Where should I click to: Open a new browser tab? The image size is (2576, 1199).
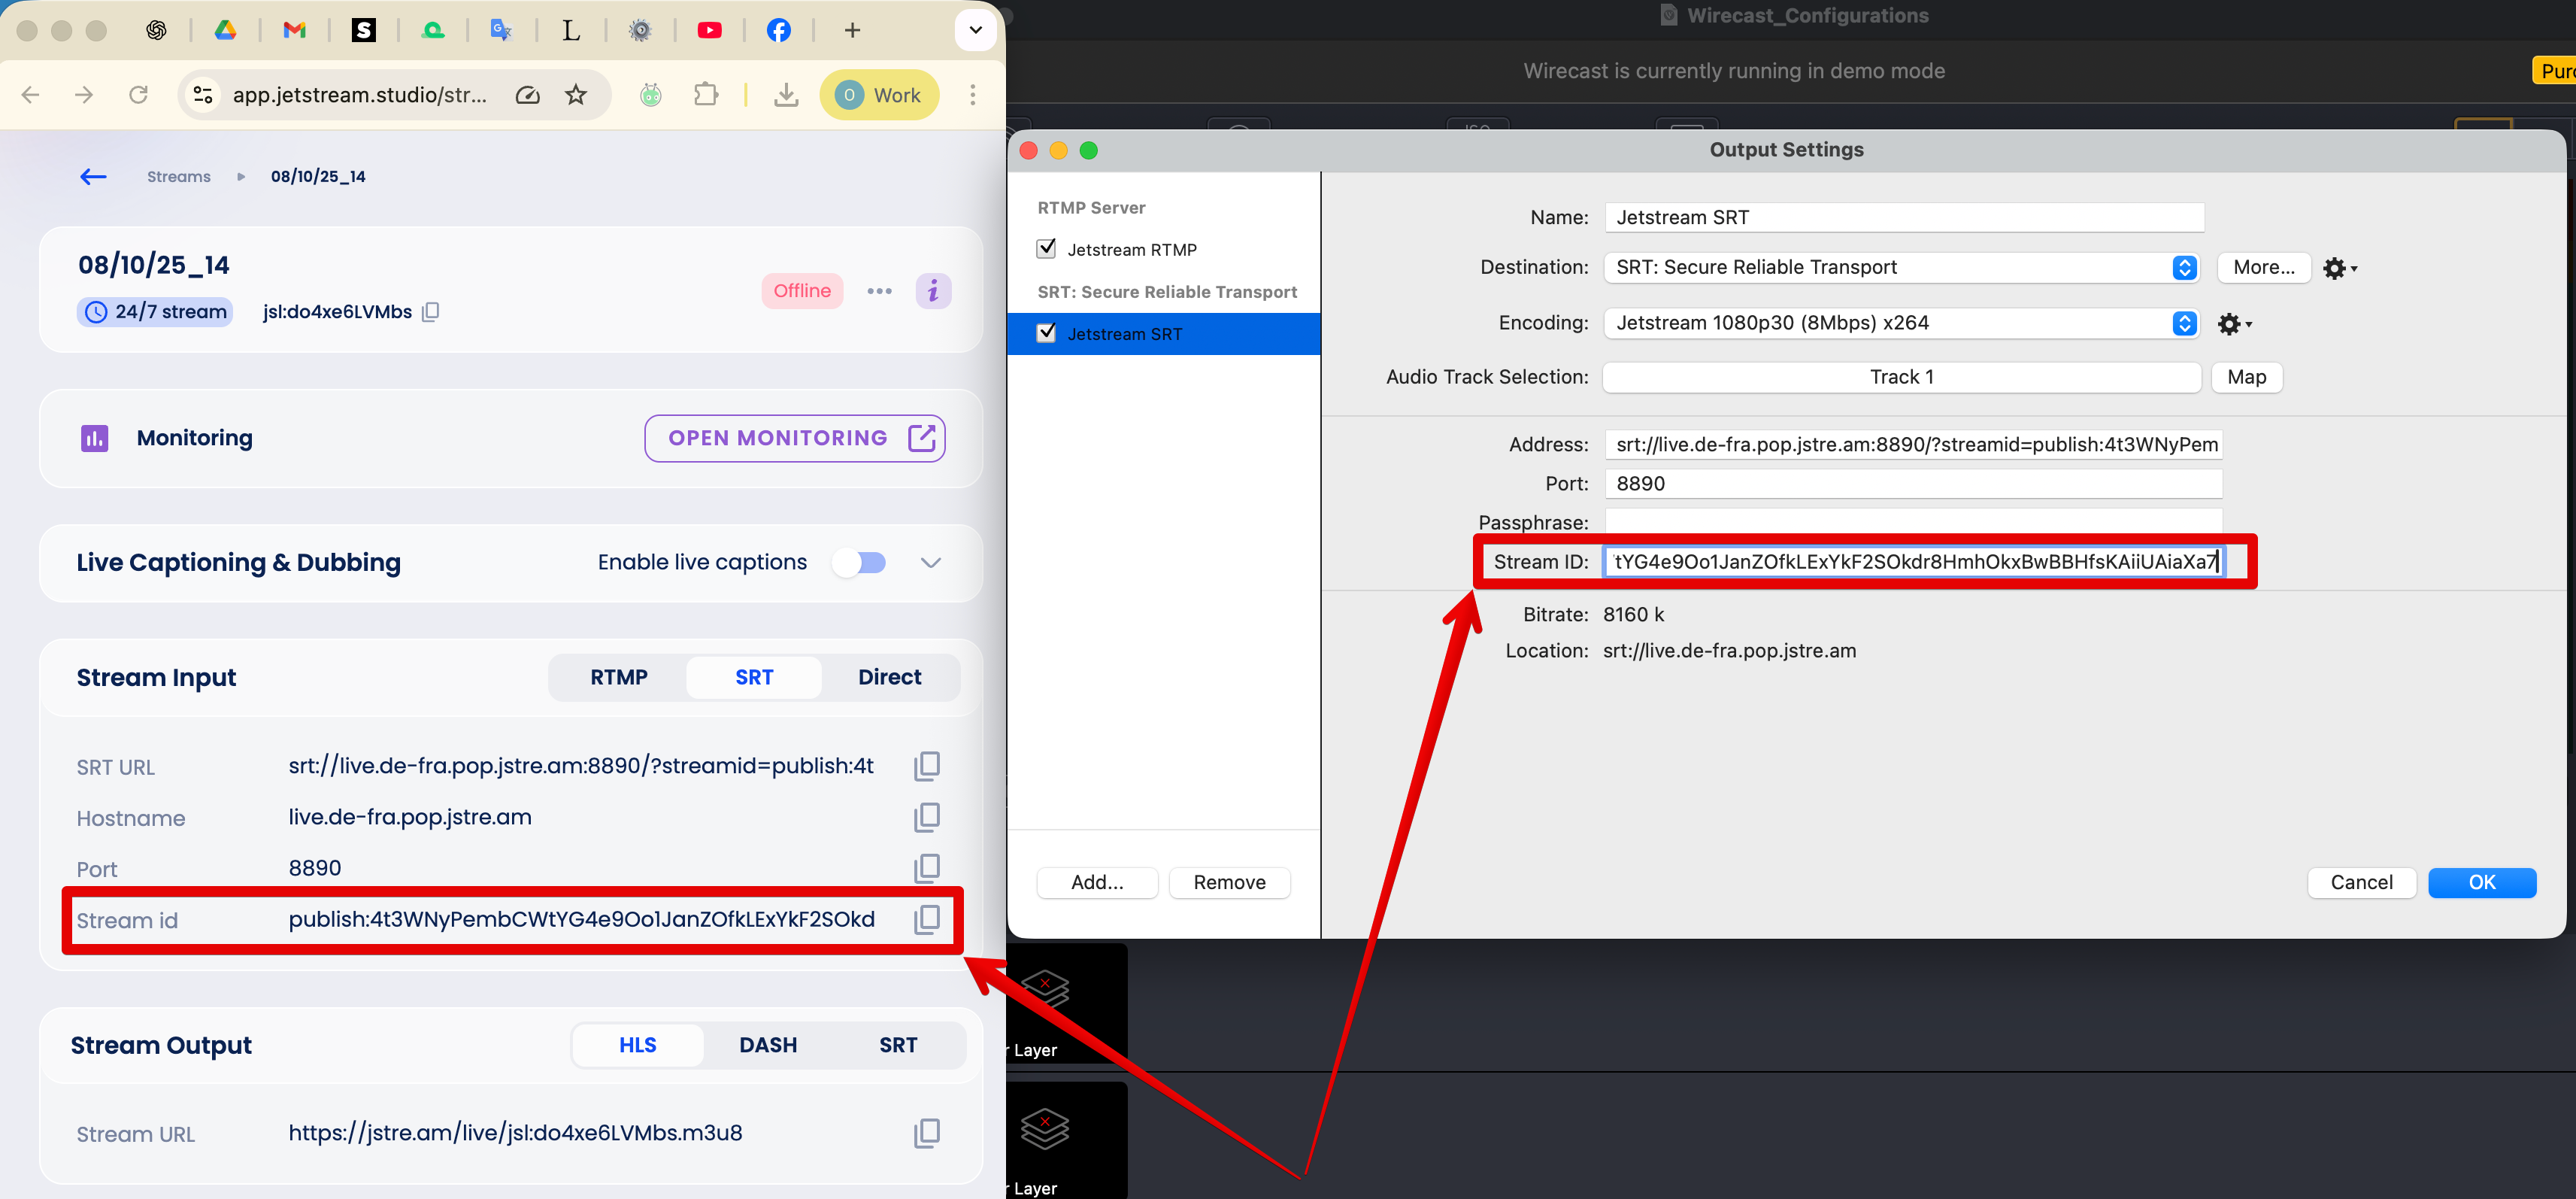click(852, 30)
